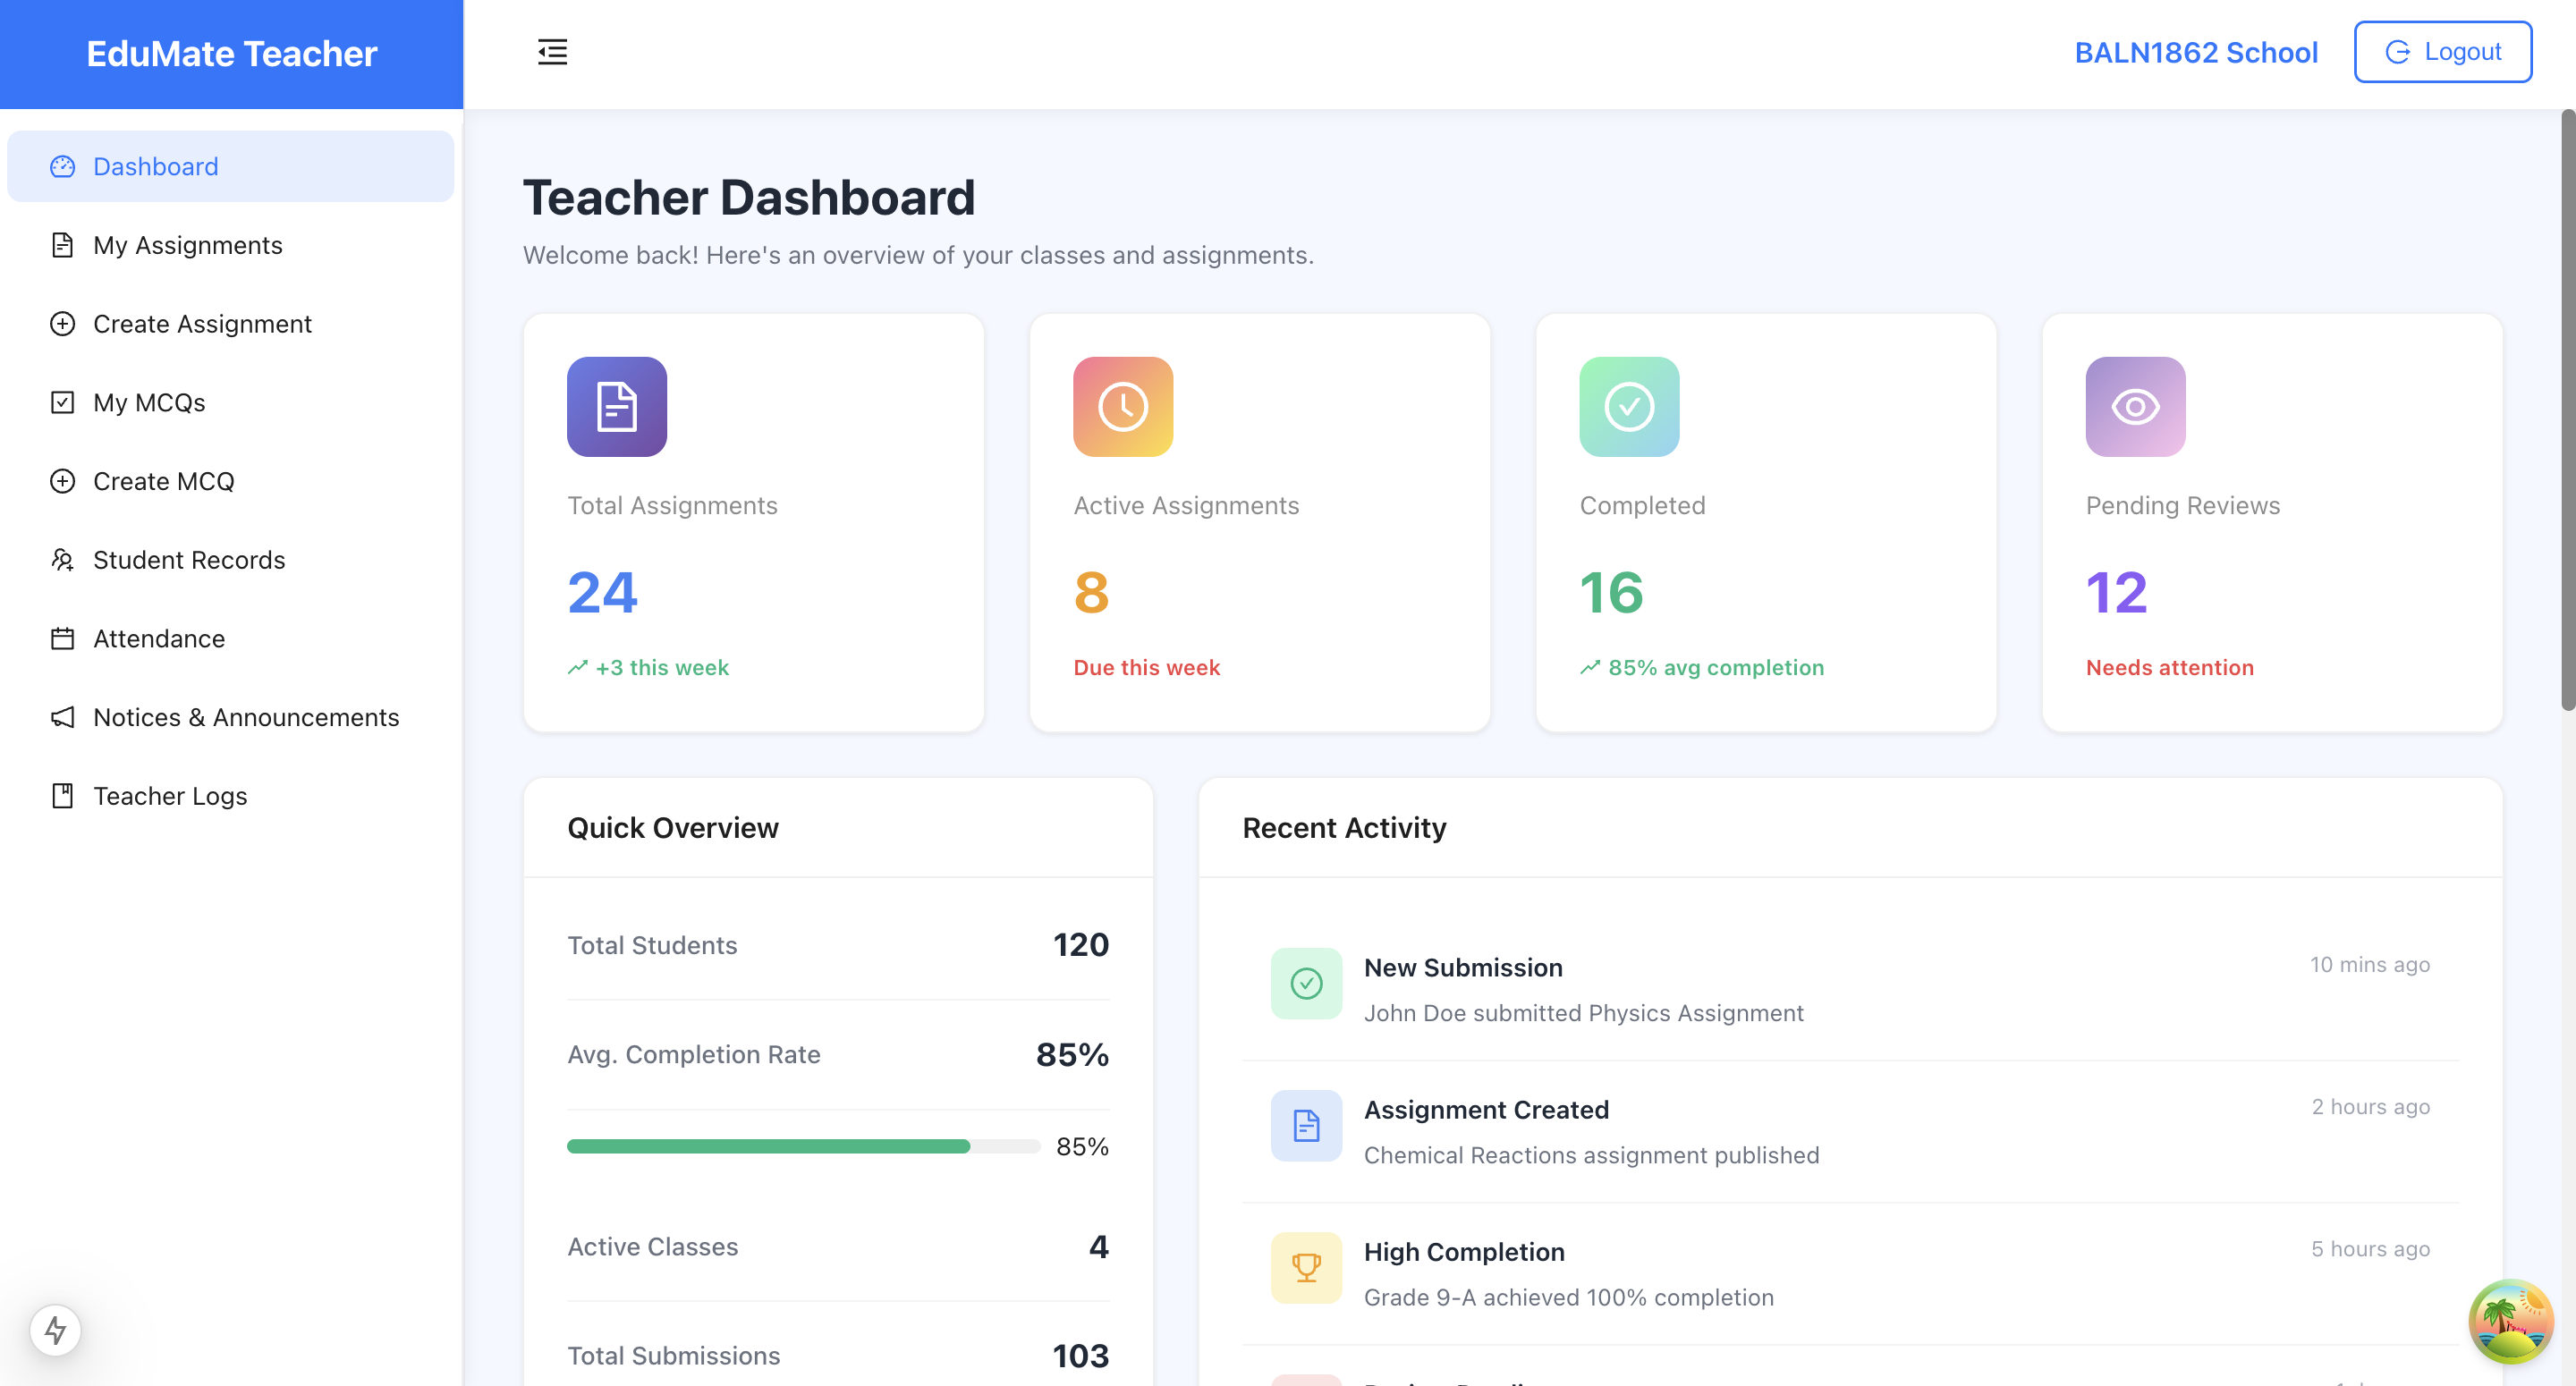Open the Create MCQ tool
2576x1386 pixels.
point(164,481)
